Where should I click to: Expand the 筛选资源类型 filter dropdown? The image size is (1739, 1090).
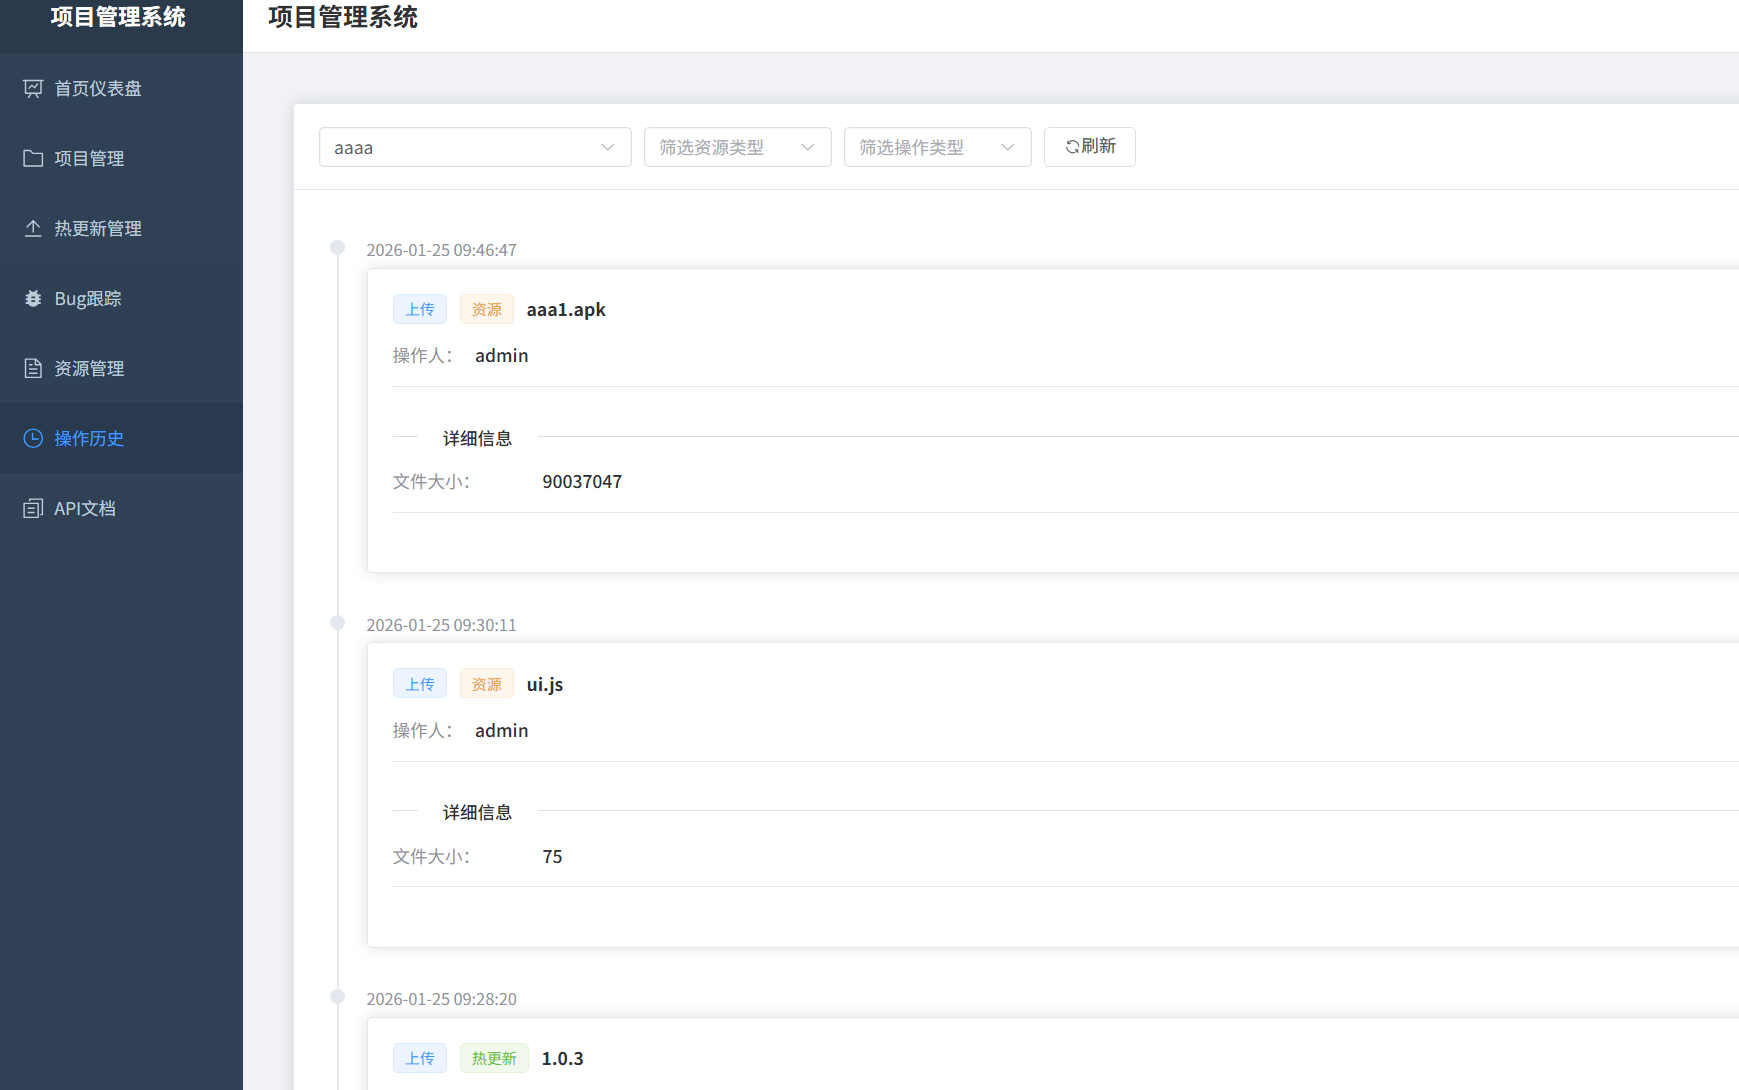coord(737,147)
